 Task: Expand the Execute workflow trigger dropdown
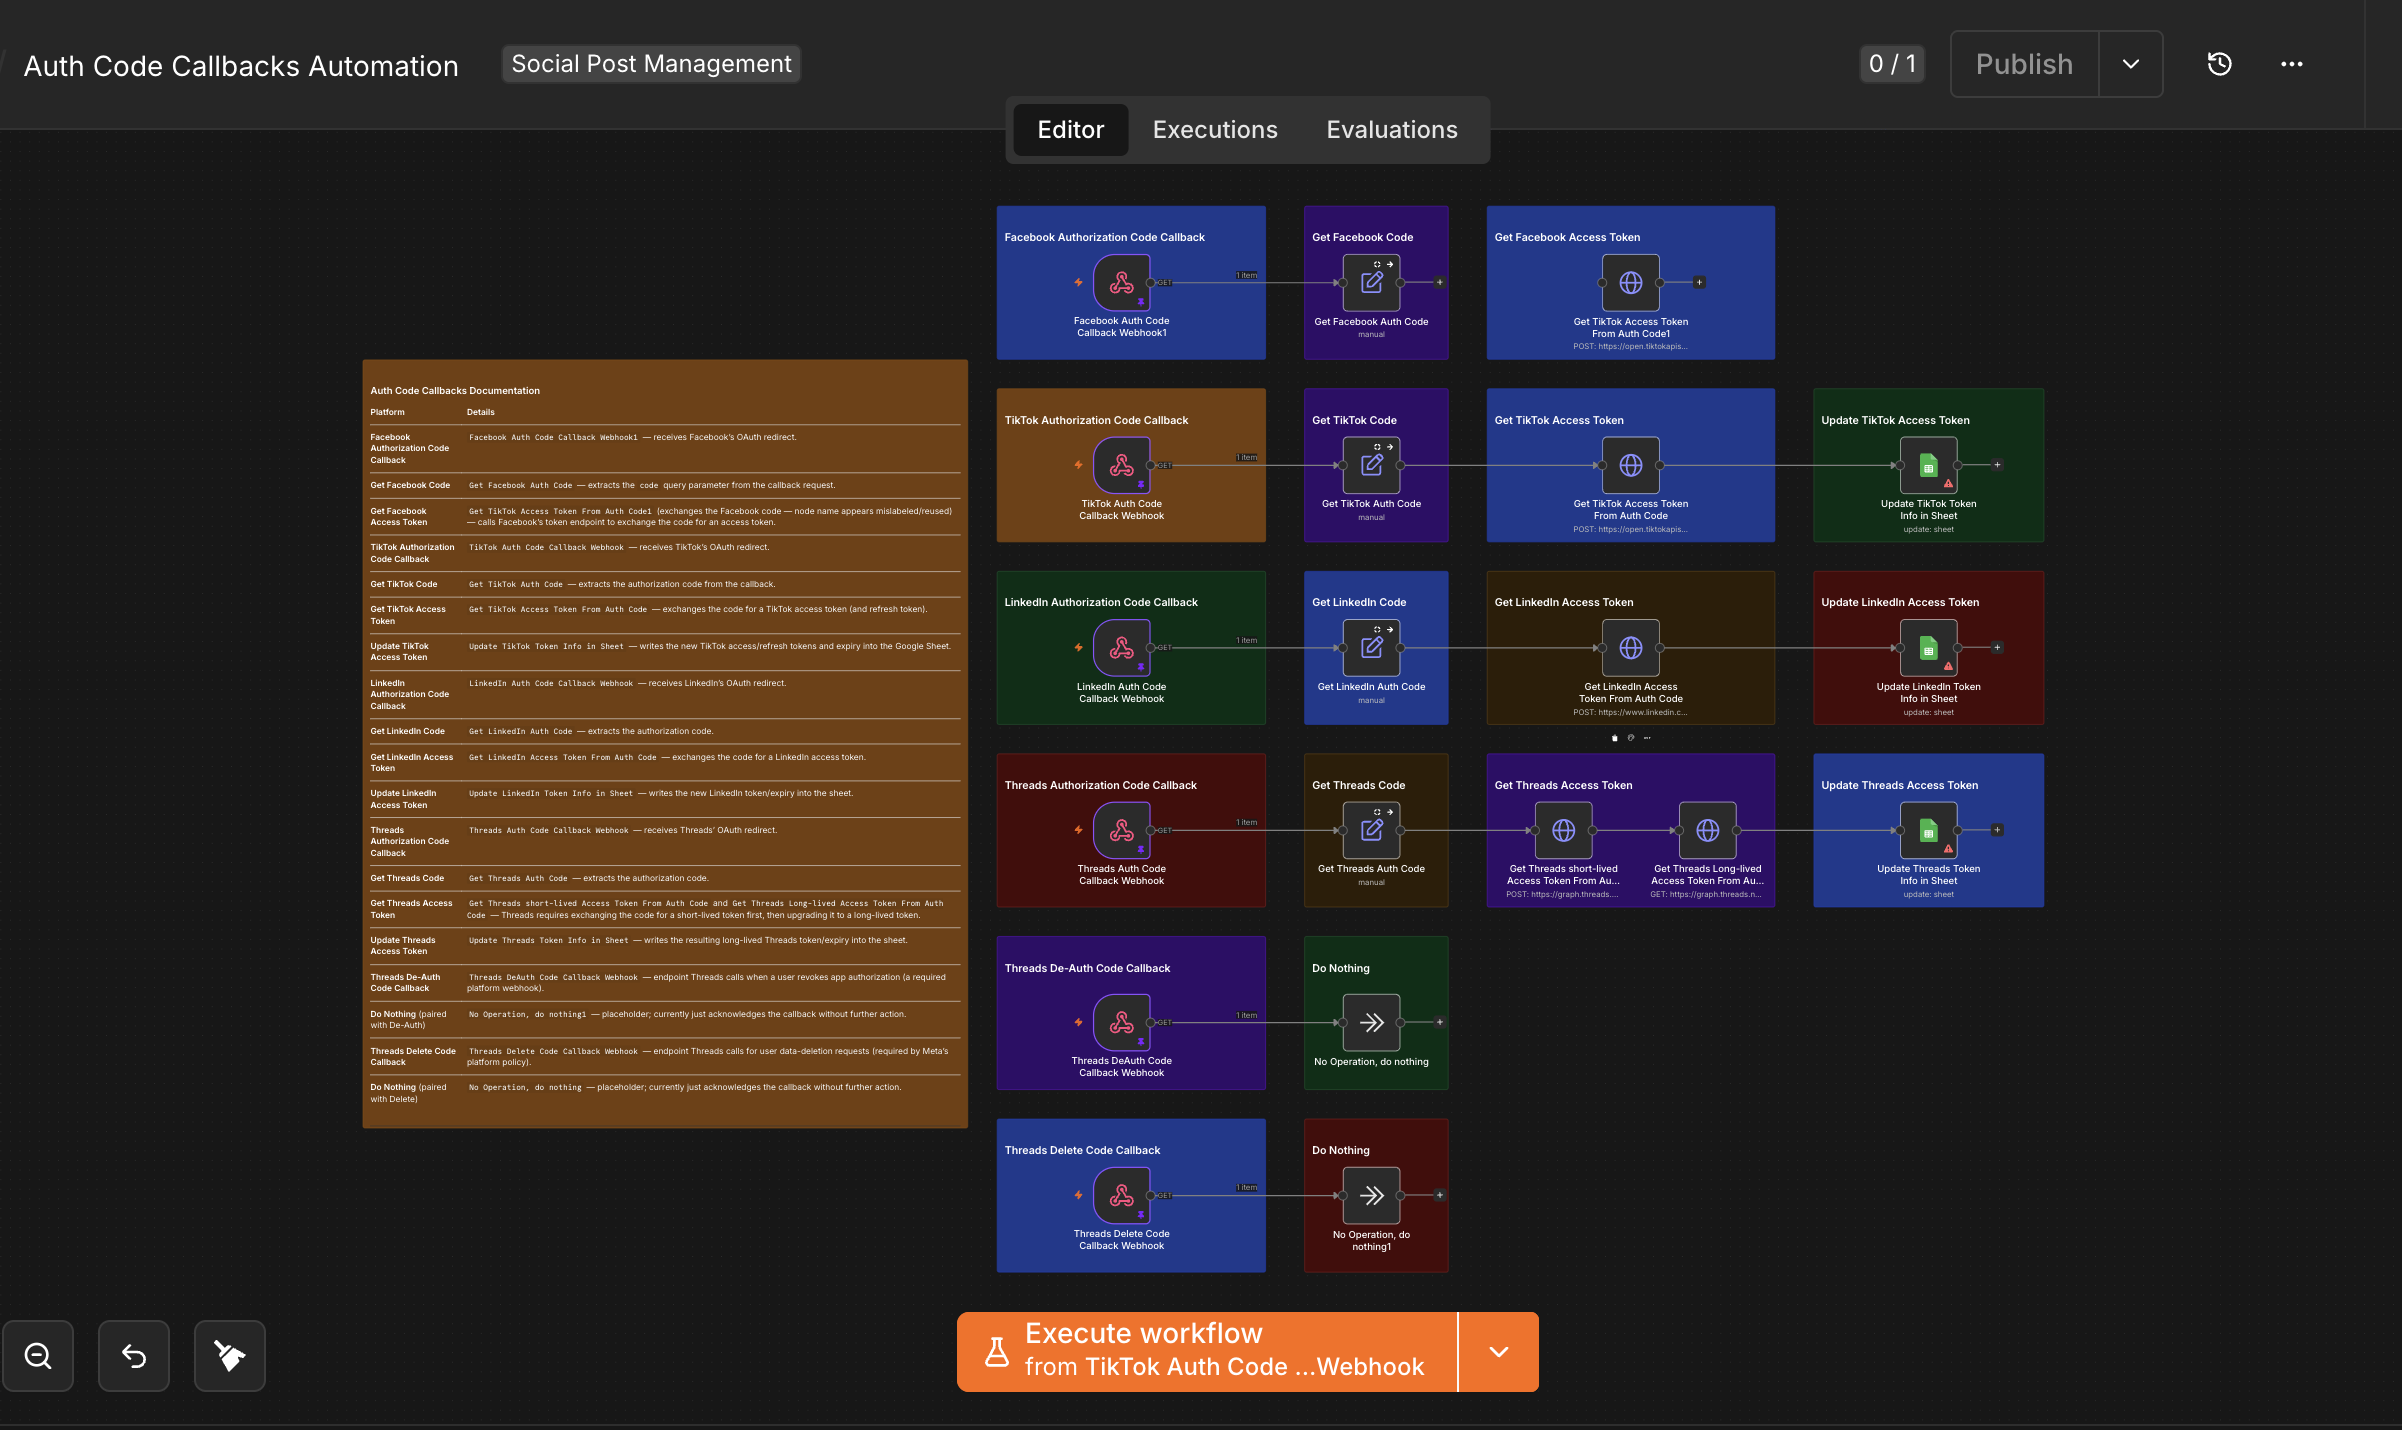tap(1499, 1352)
